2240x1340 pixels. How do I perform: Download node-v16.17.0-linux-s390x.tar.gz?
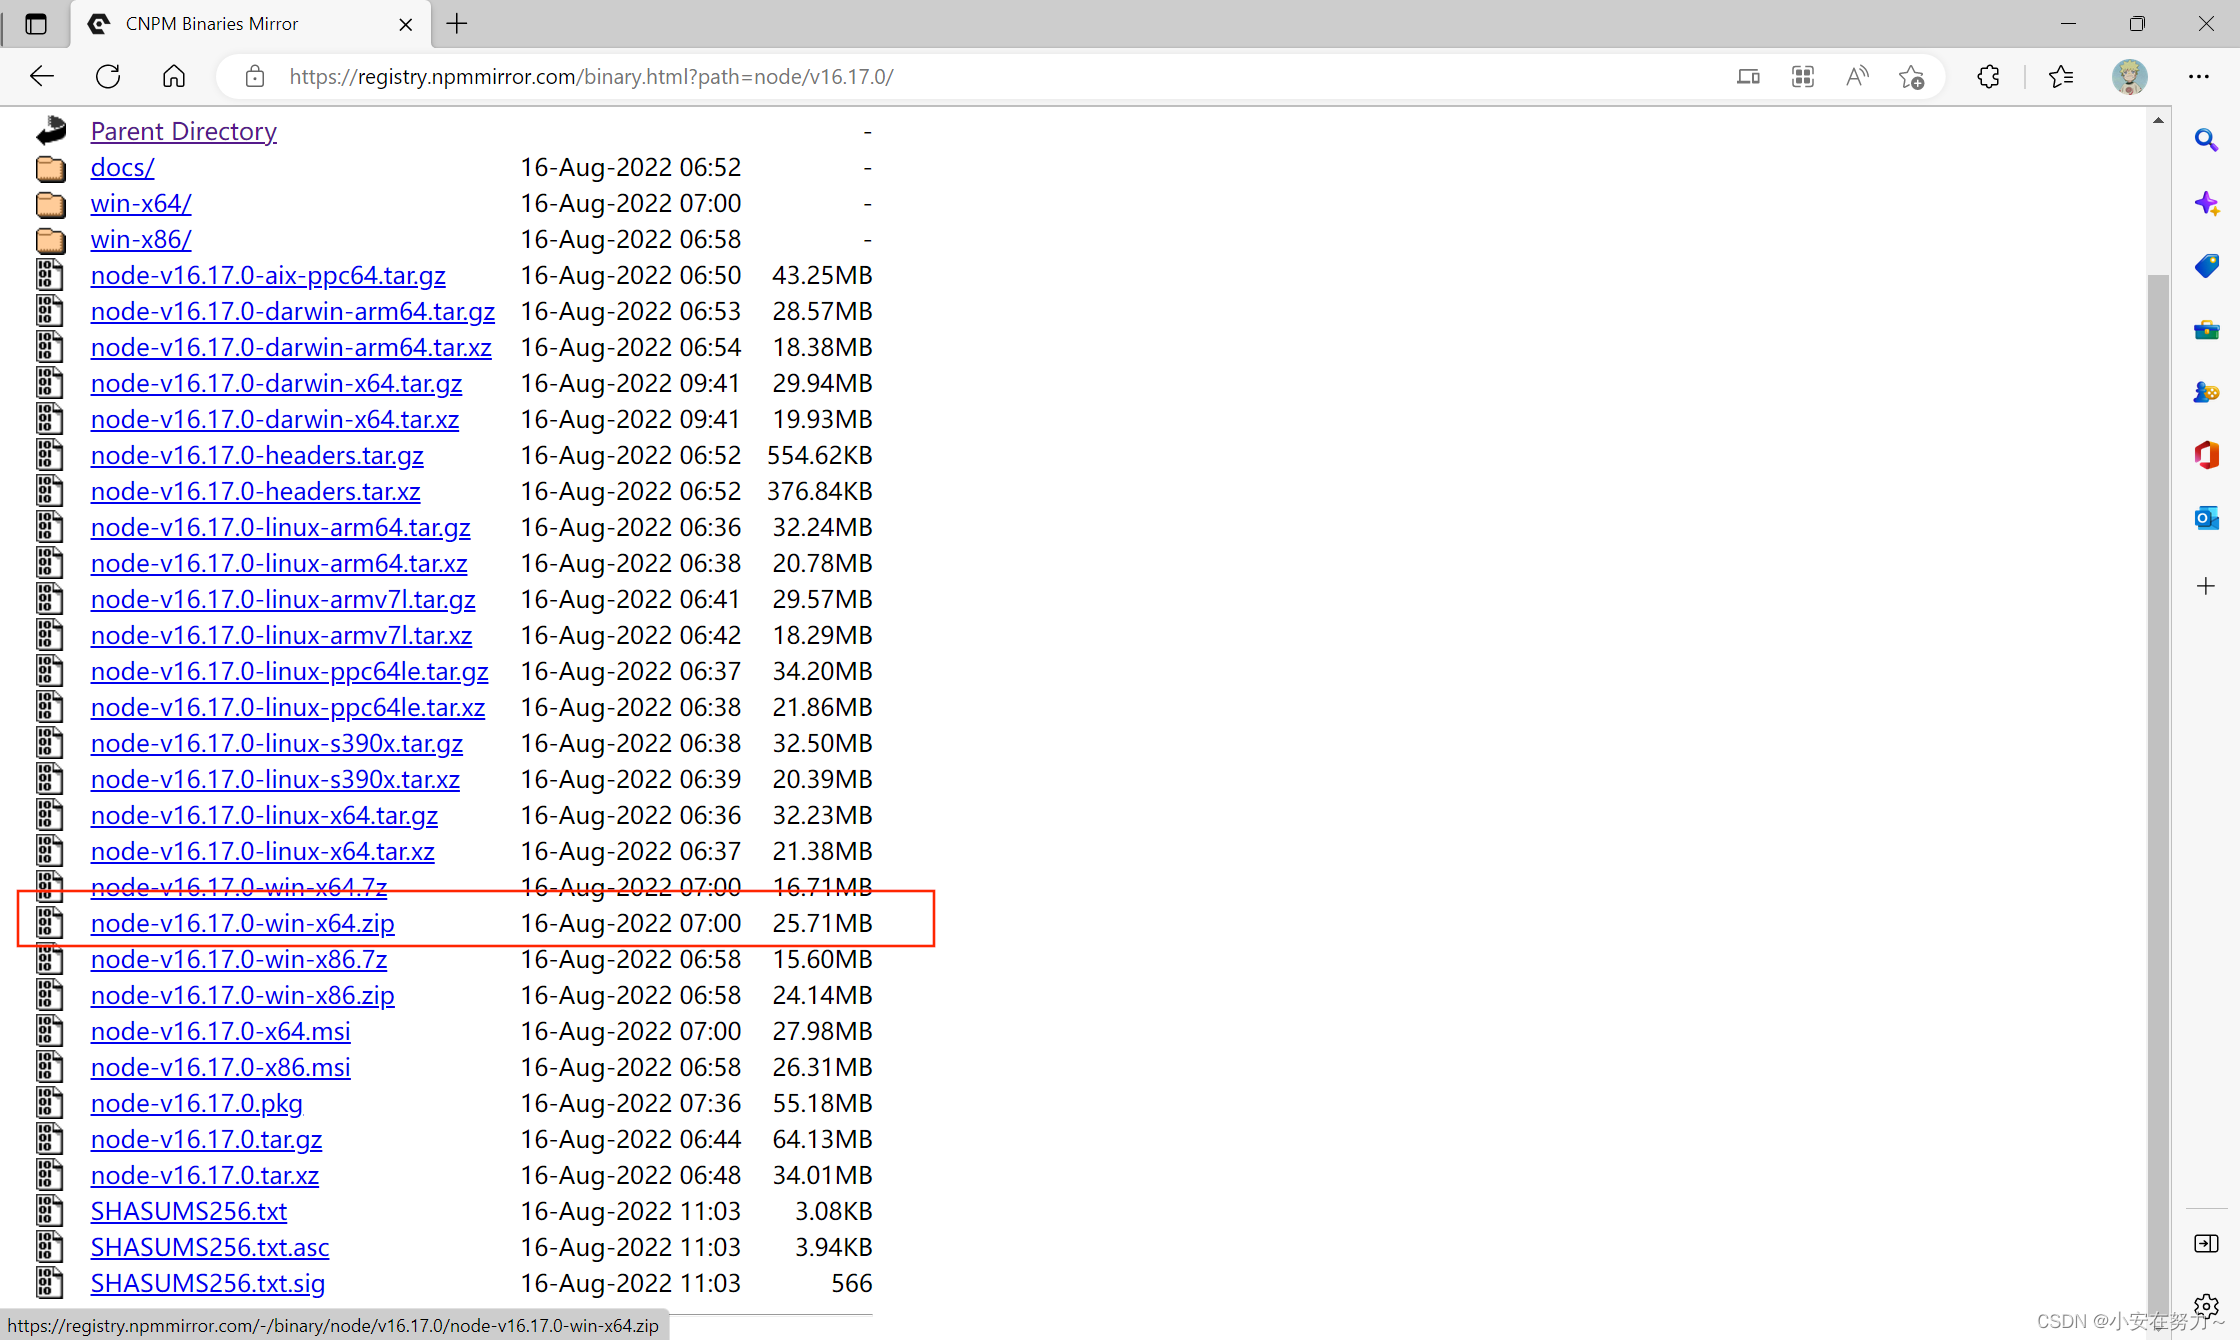277,744
